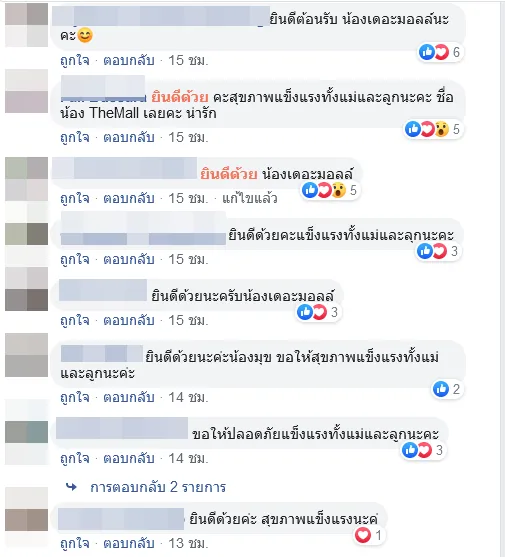
Task: Open reactions on the TheMall comment
Action: click(434, 129)
